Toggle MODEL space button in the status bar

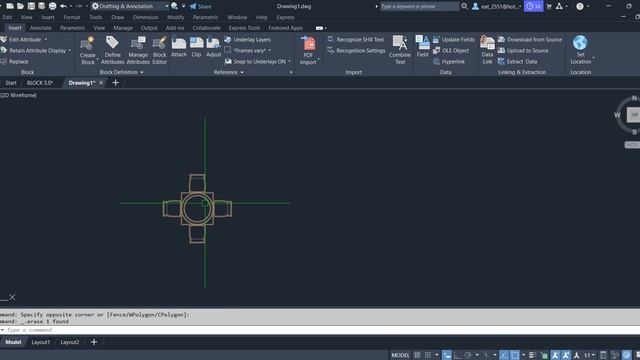400,355
